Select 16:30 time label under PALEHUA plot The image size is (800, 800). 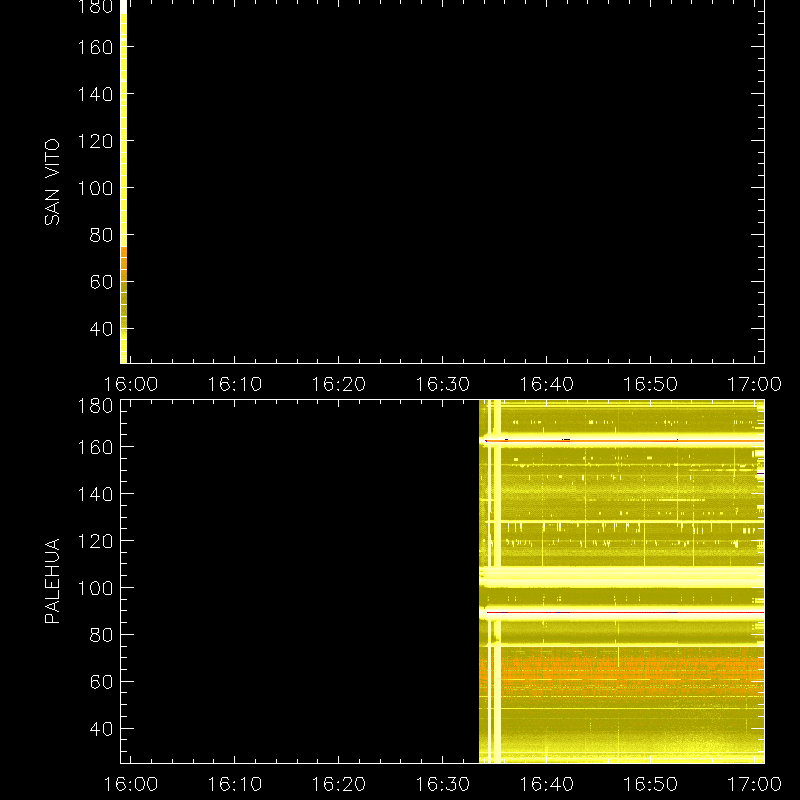442,784
